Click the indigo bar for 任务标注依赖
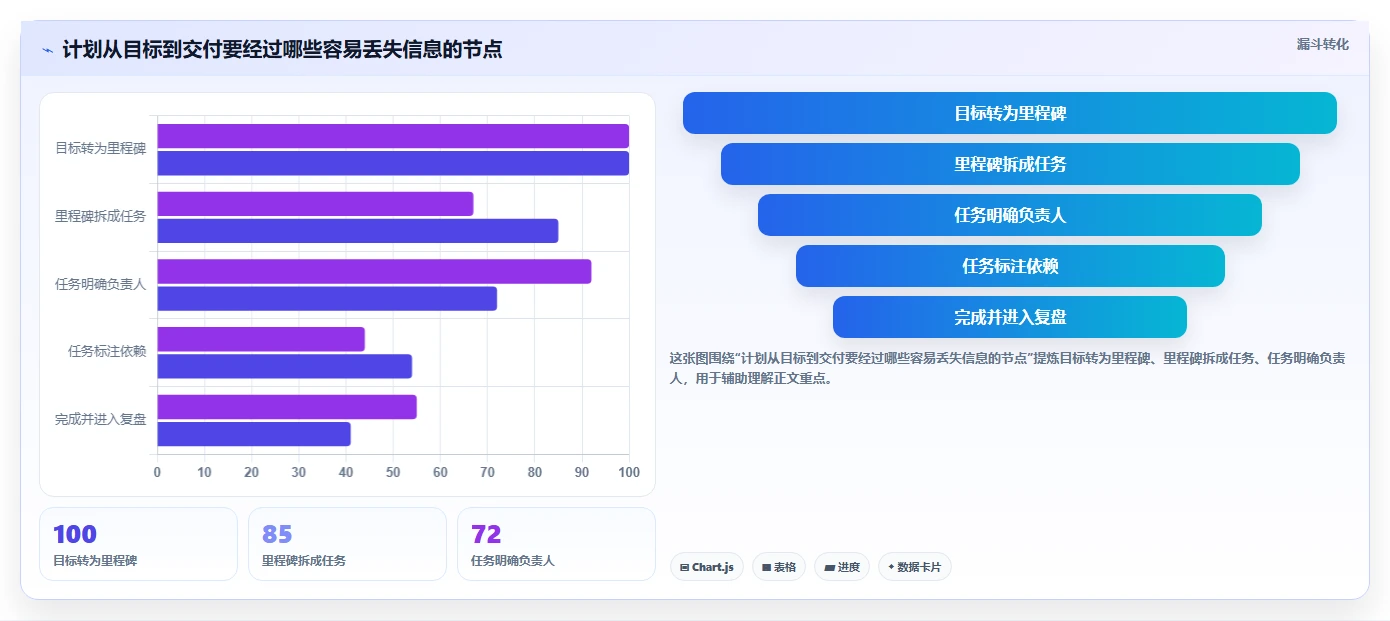Viewport: 1390px width, 621px height. tap(285, 366)
